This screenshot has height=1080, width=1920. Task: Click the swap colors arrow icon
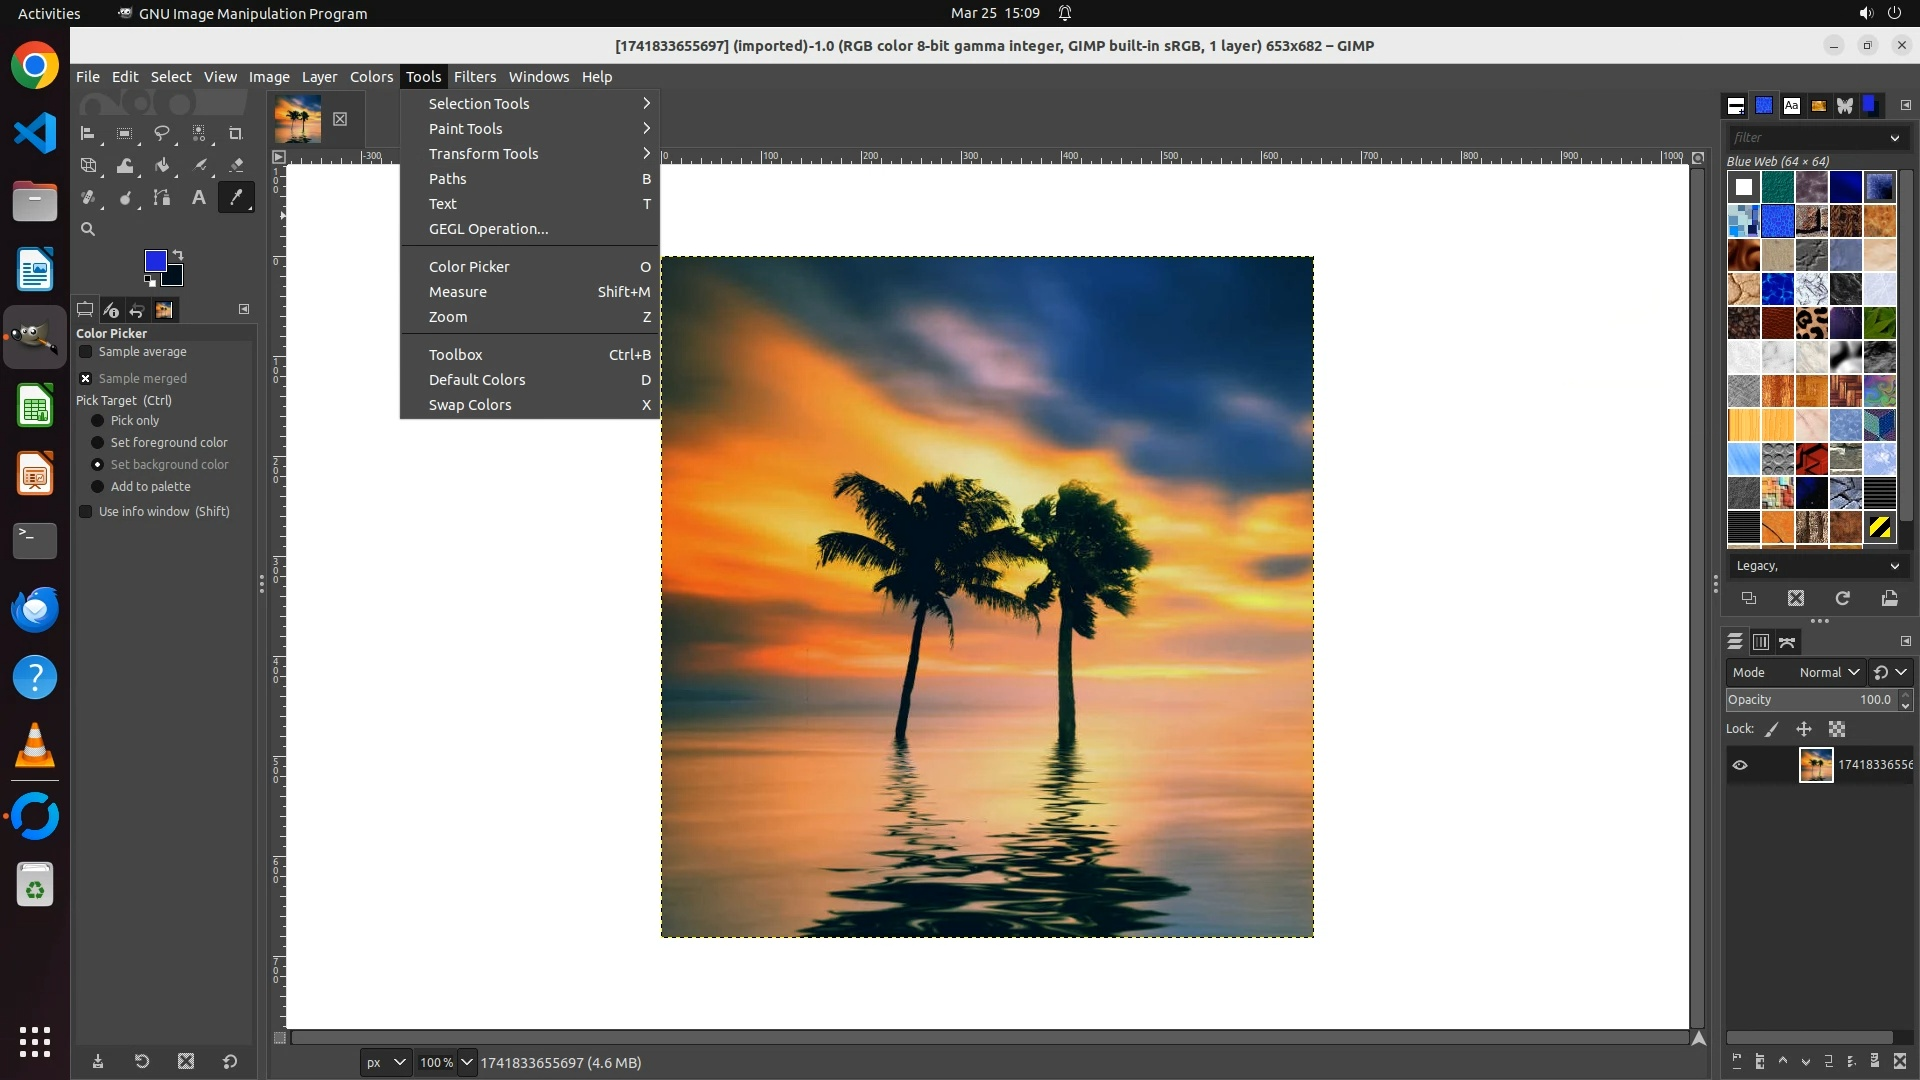coord(178,255)
